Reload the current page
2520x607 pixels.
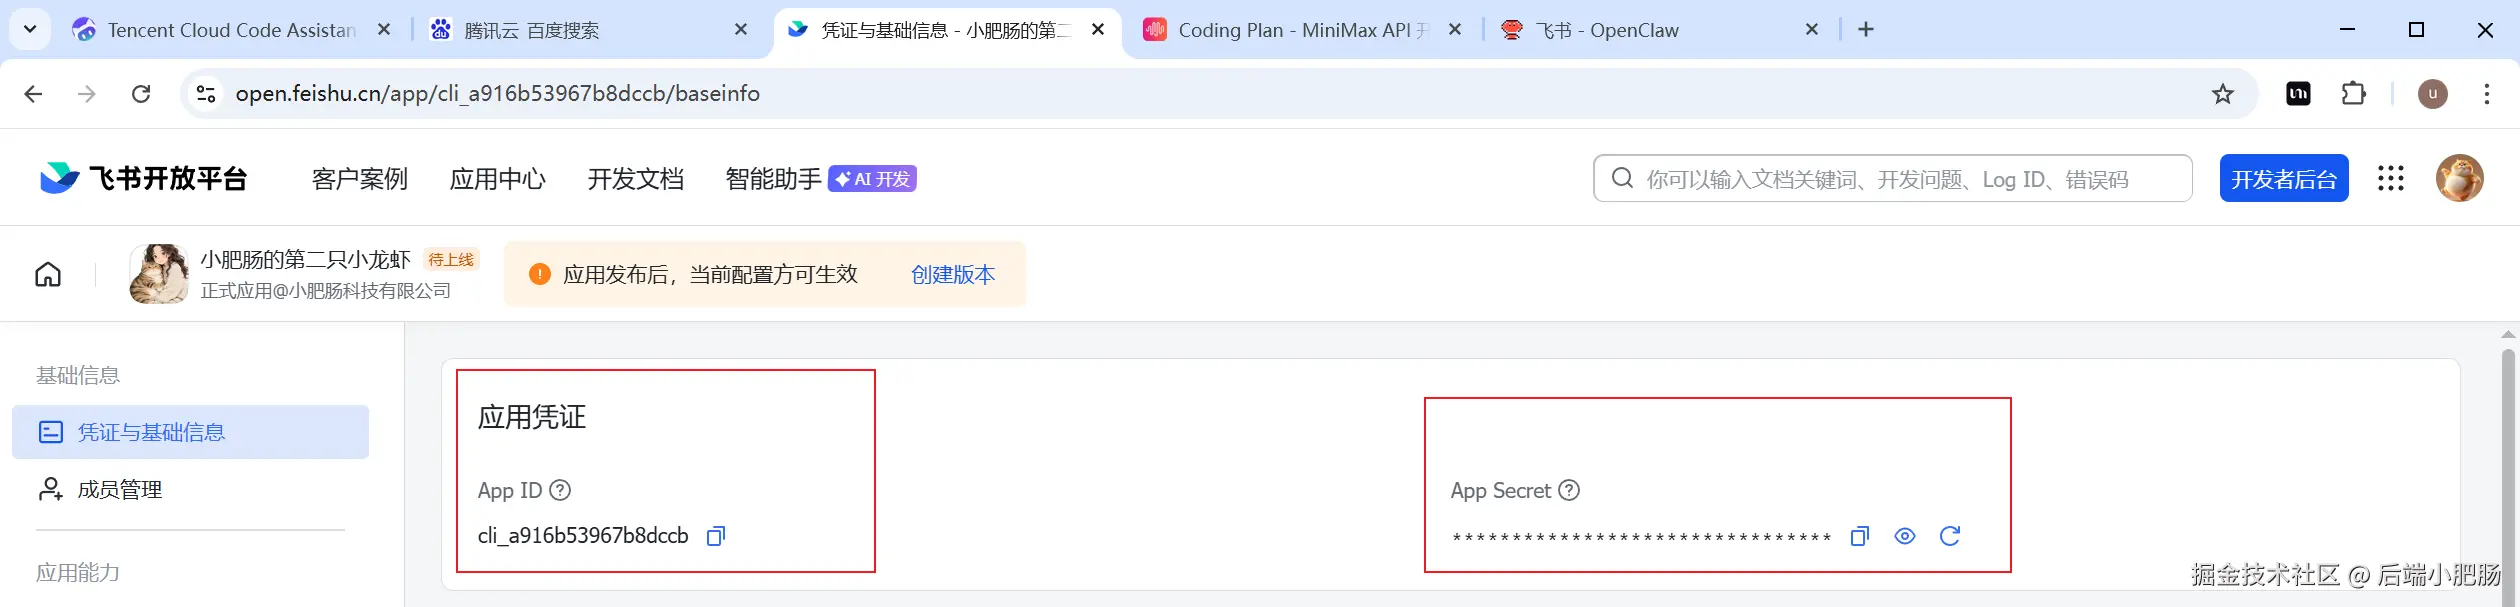pos(141,94)
